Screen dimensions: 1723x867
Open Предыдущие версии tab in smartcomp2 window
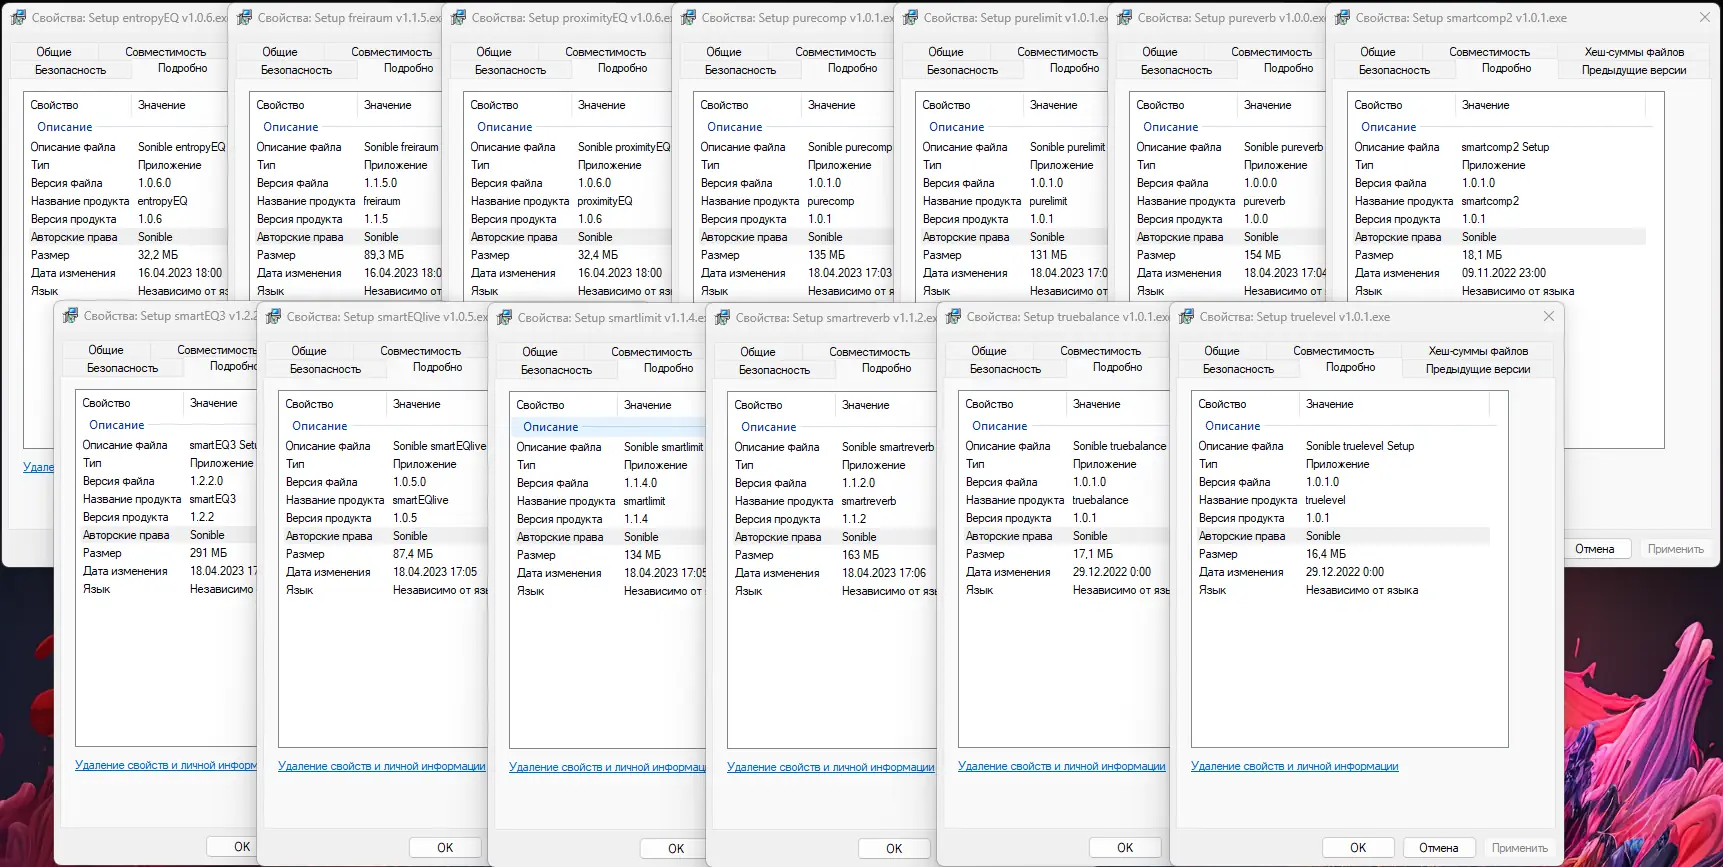[x=1634, y=70]
